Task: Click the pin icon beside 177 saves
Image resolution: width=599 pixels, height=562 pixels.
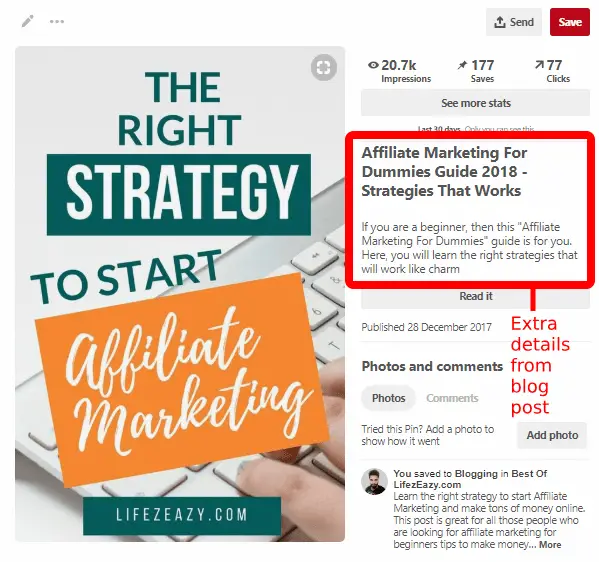Action: click(463, 65)
